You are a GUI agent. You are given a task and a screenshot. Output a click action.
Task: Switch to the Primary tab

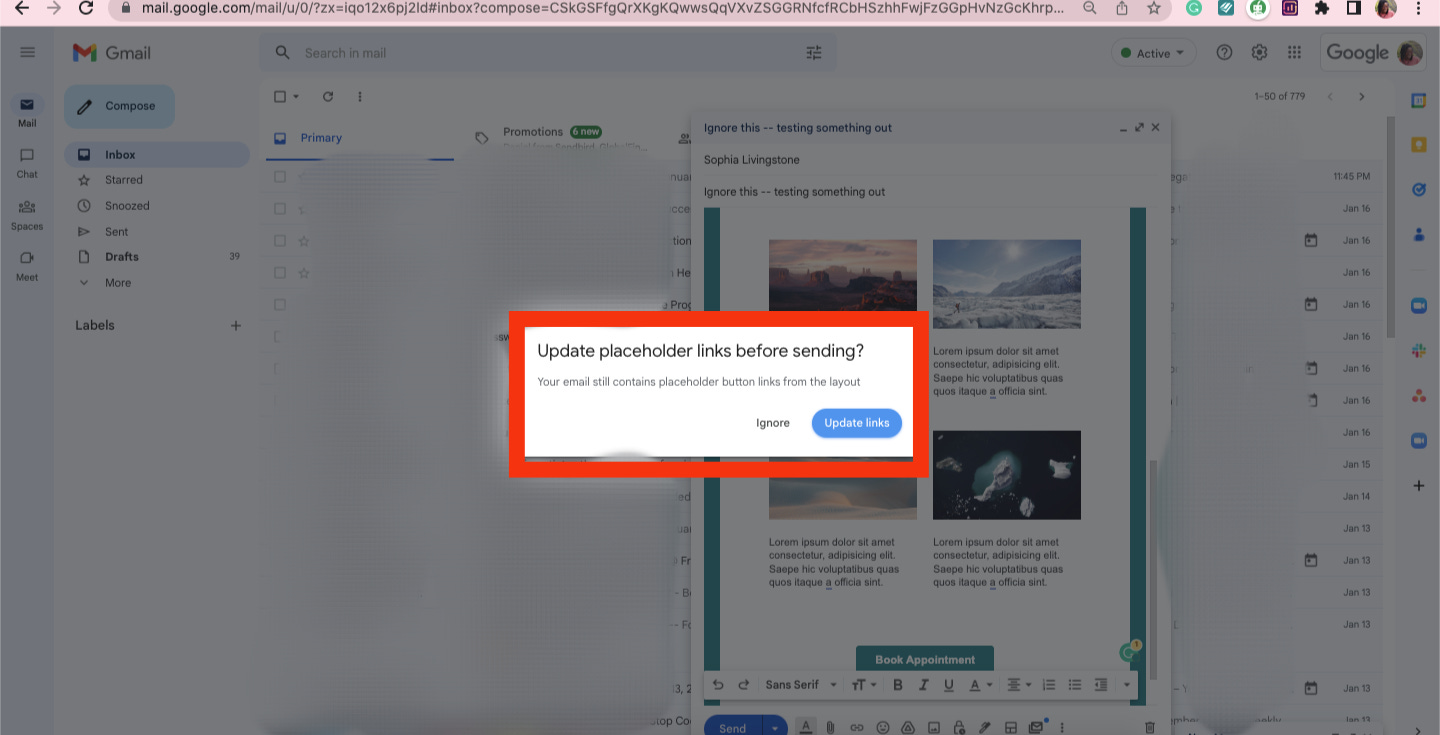[360, 138]
